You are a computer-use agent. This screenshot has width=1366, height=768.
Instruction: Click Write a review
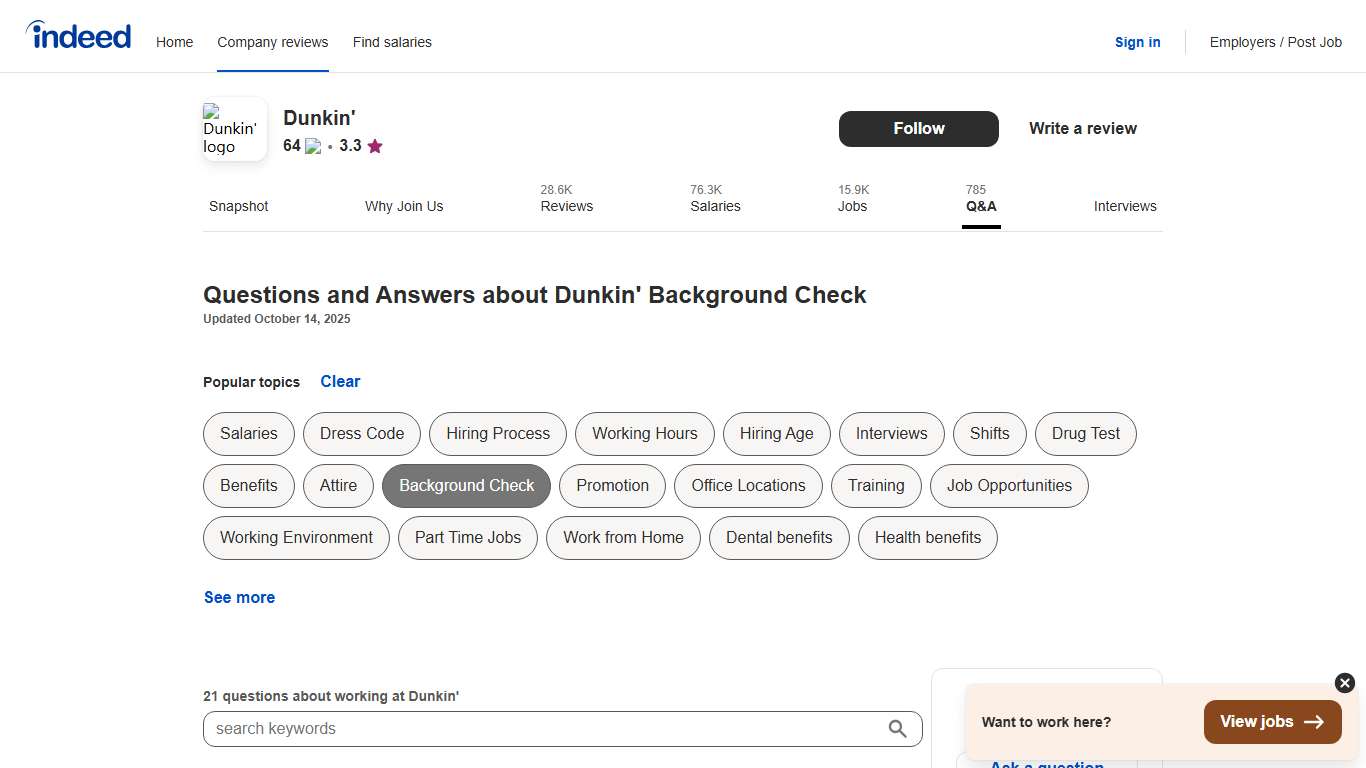[1082, 128]
